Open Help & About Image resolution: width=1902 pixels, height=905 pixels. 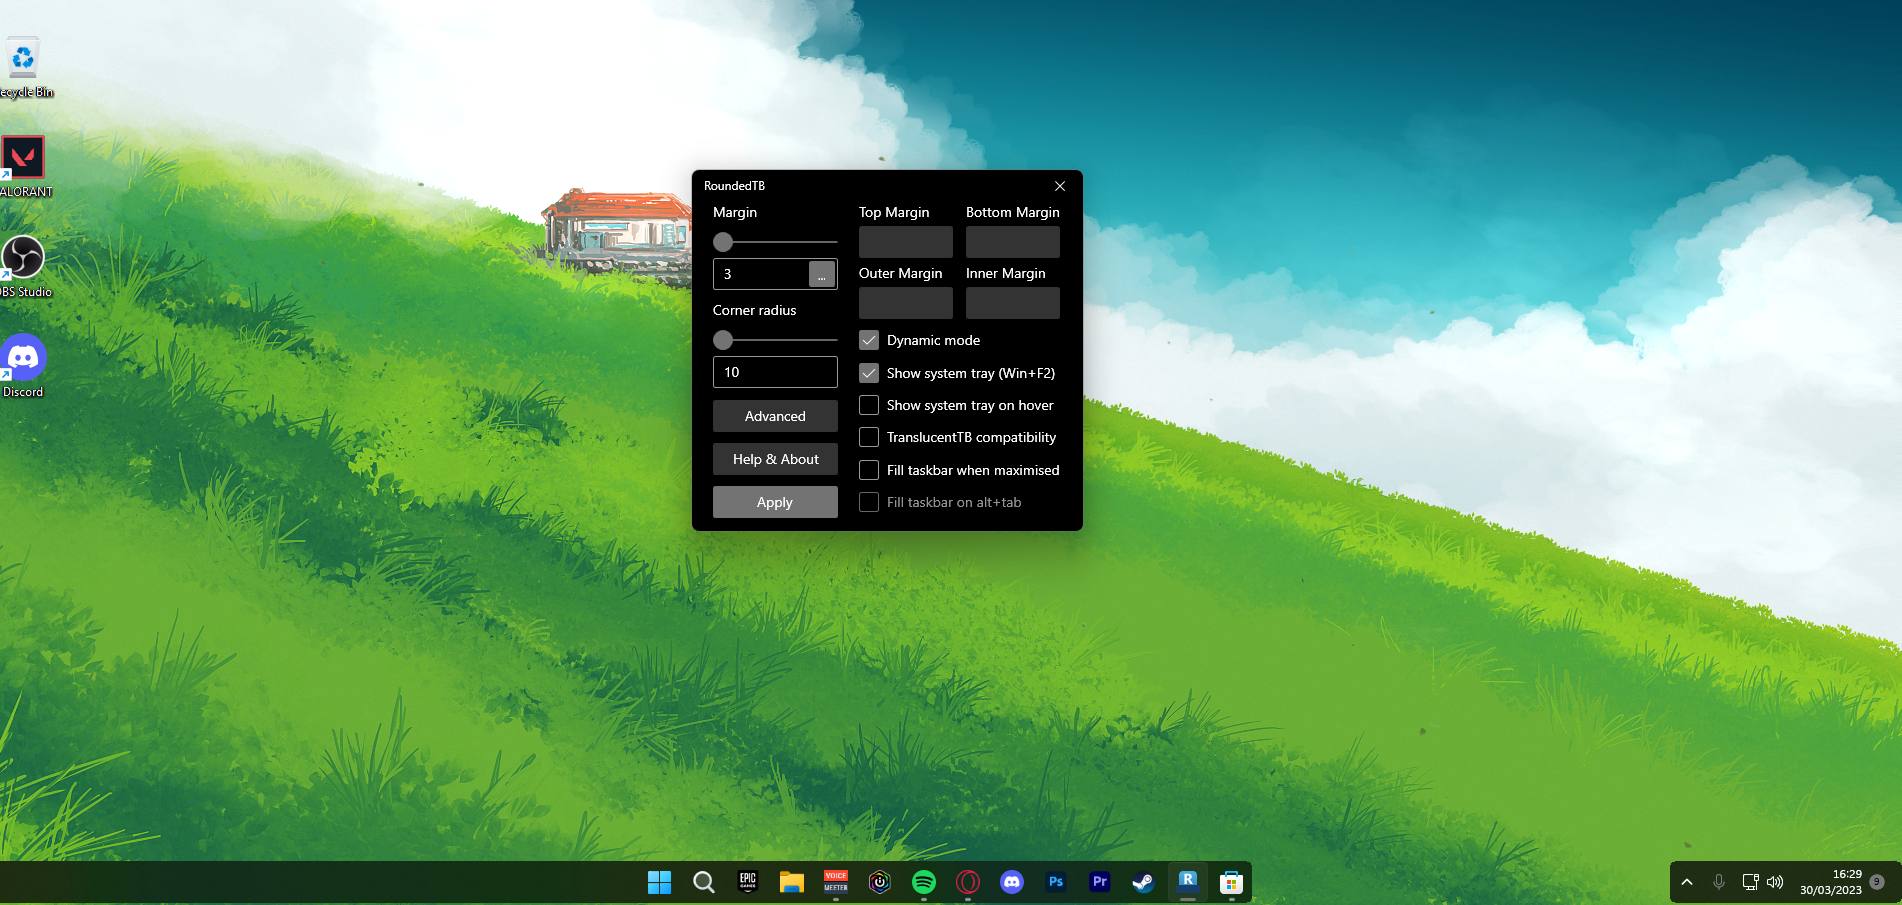click(x=775, y=459)
